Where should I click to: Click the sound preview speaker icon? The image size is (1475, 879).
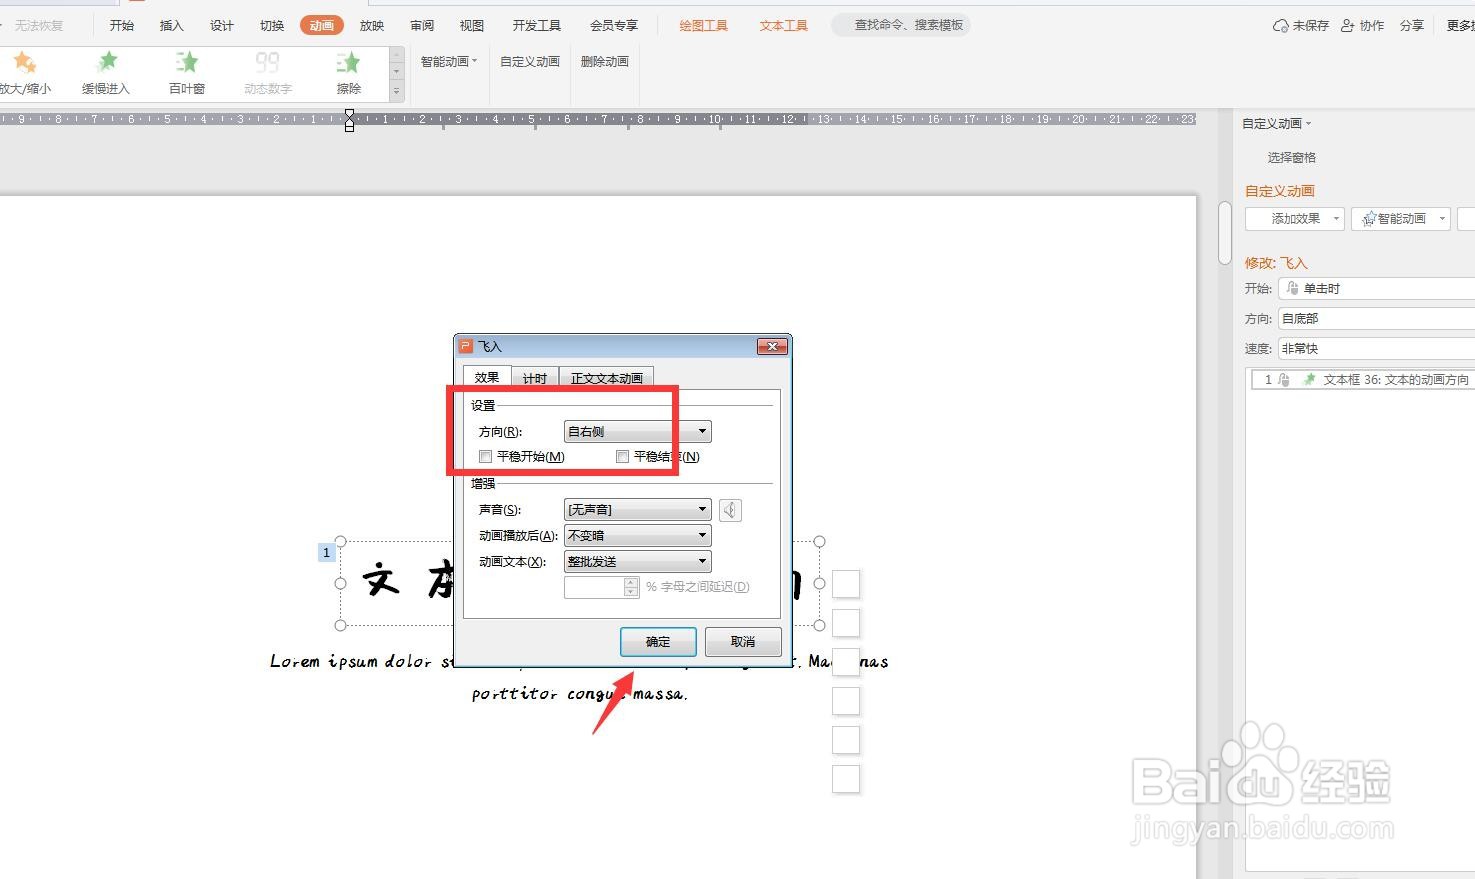(731, 510)
